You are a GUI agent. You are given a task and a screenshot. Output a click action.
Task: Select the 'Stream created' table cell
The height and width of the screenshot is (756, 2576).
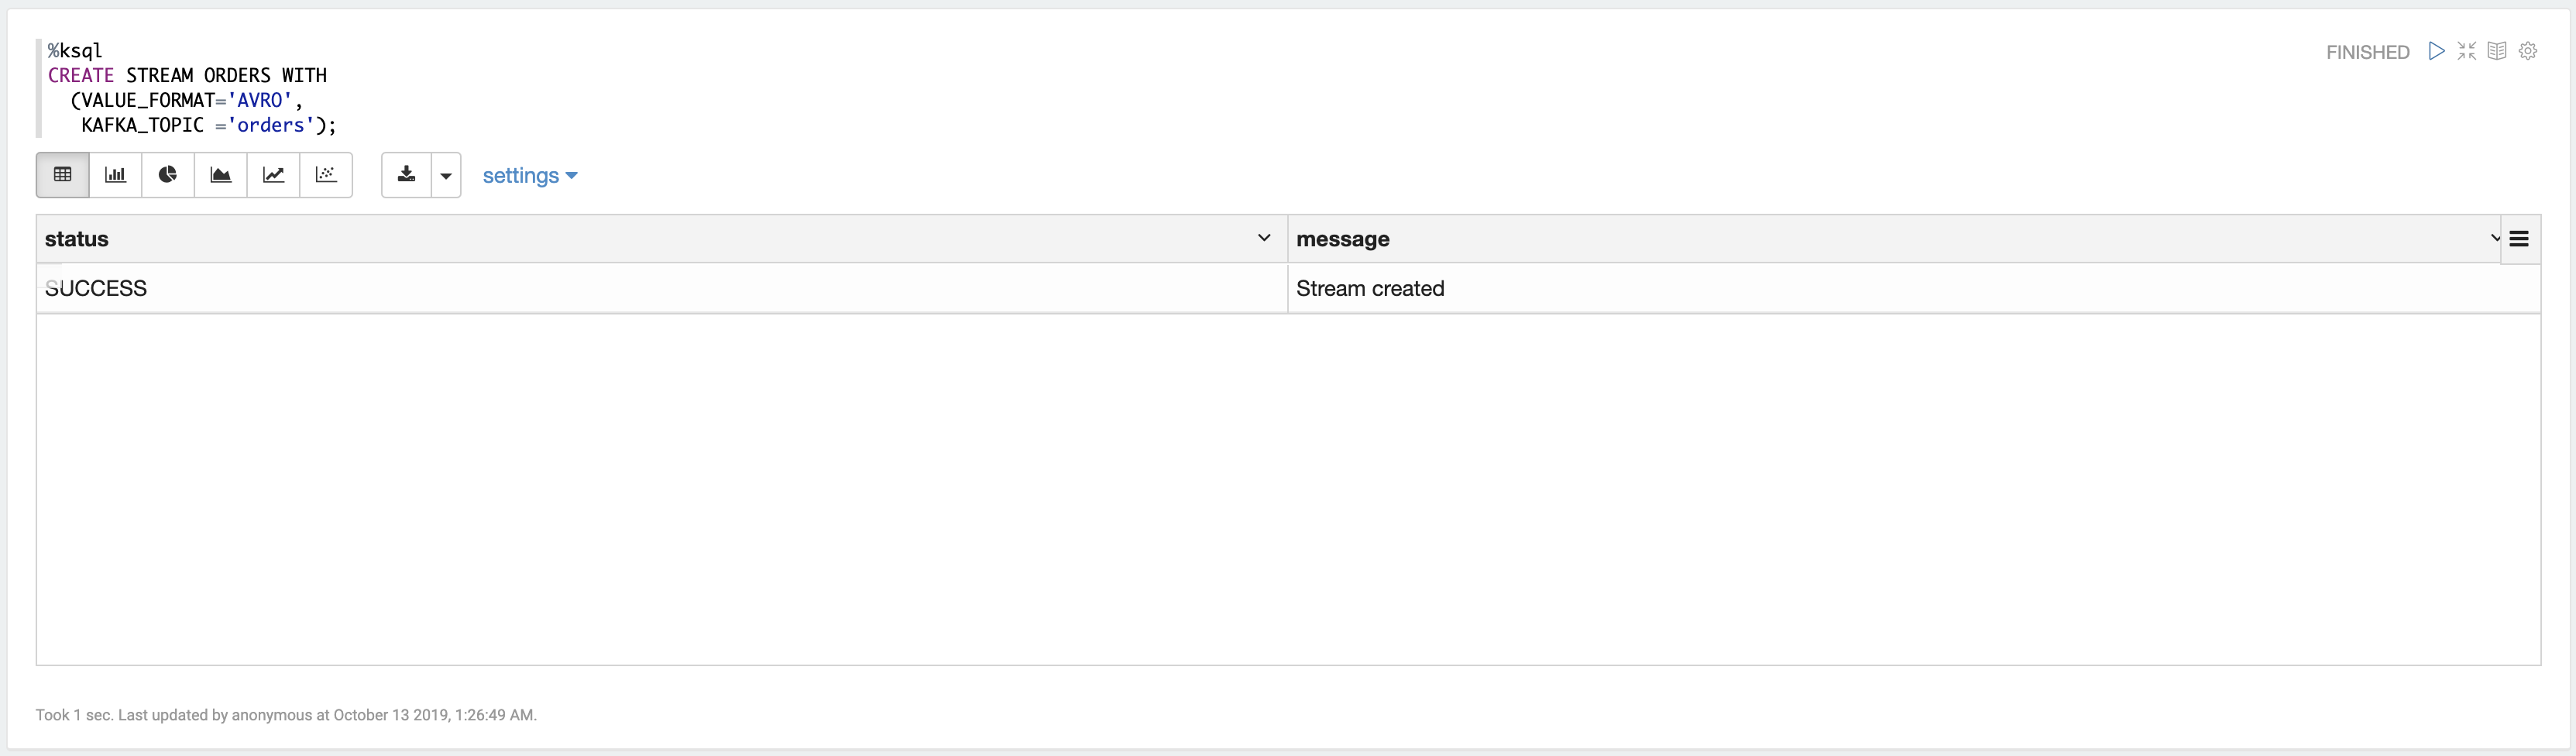(x=1370, y=289)
